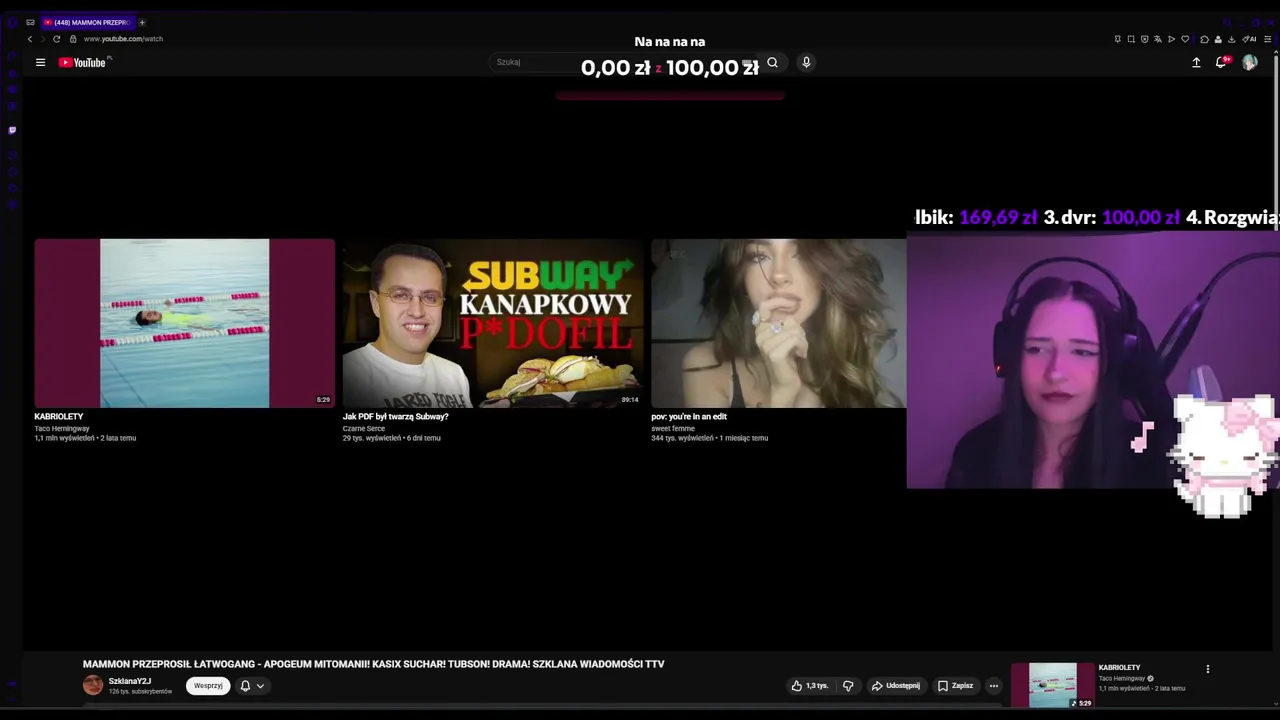Open YouTube notifications bell
The image size is (1280, 720).
pyautogui.click(x=1221, y=62)
